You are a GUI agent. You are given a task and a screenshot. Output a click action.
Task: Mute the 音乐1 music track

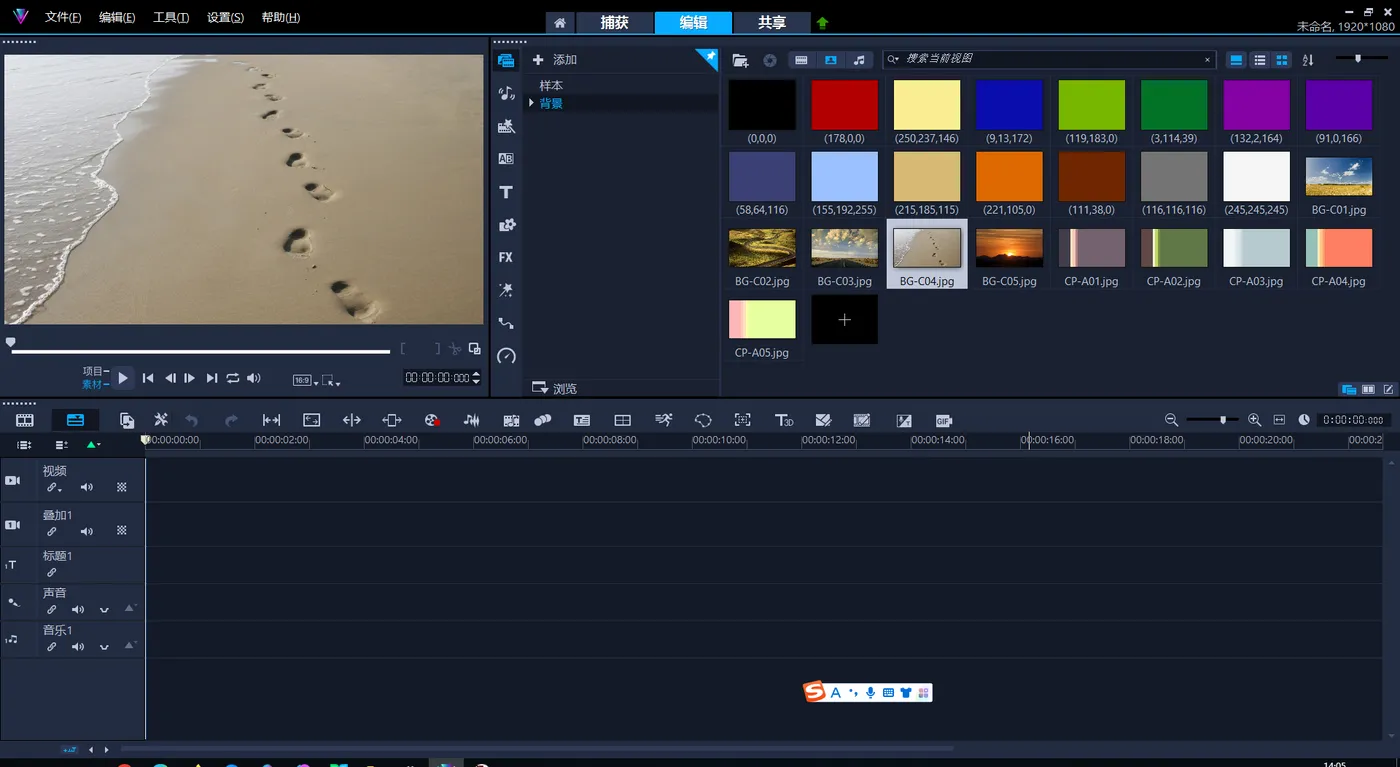click(78, 647)
